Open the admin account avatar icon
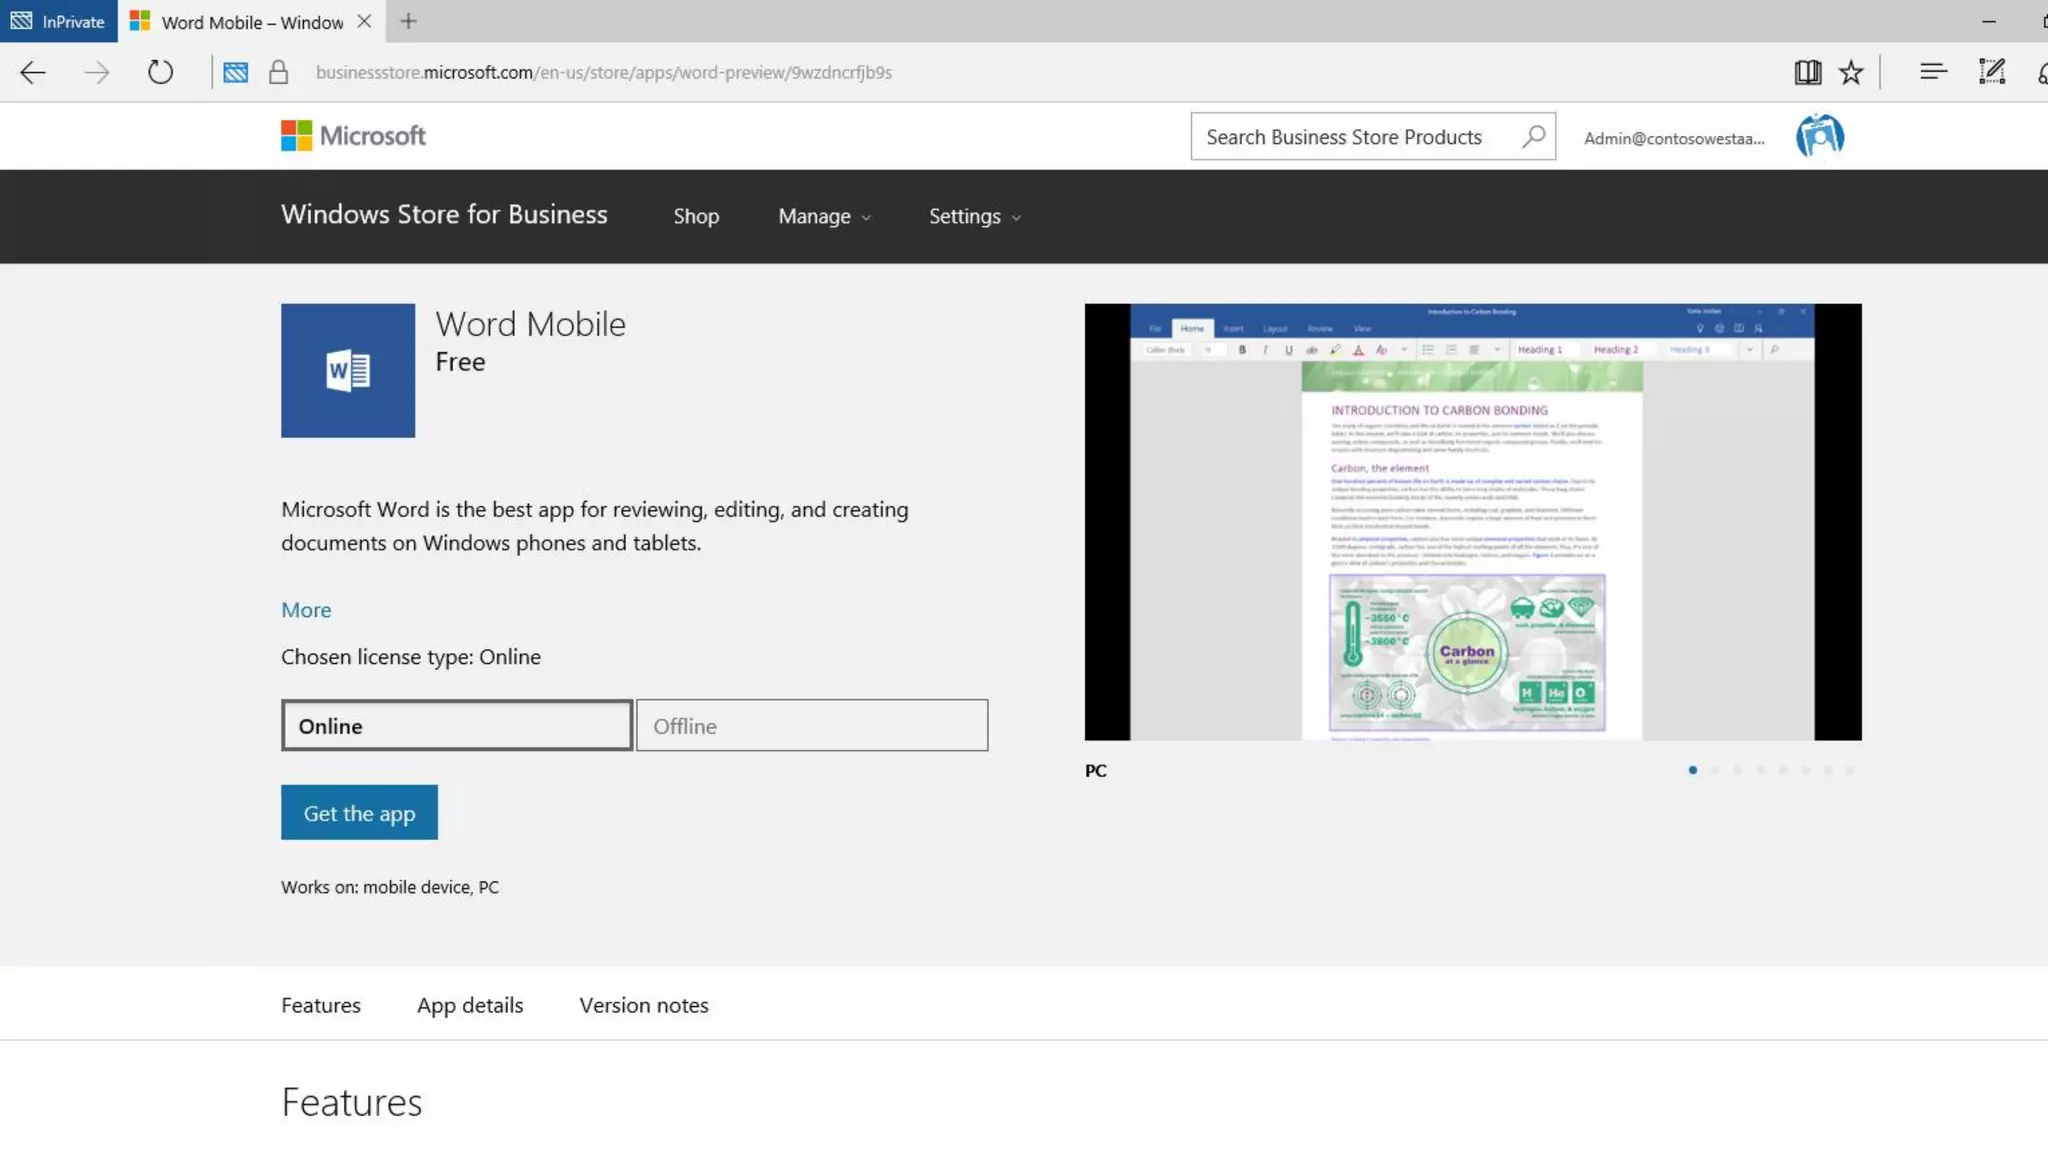Viewport: 2048px width, 1152px height. click(1819, 136)
